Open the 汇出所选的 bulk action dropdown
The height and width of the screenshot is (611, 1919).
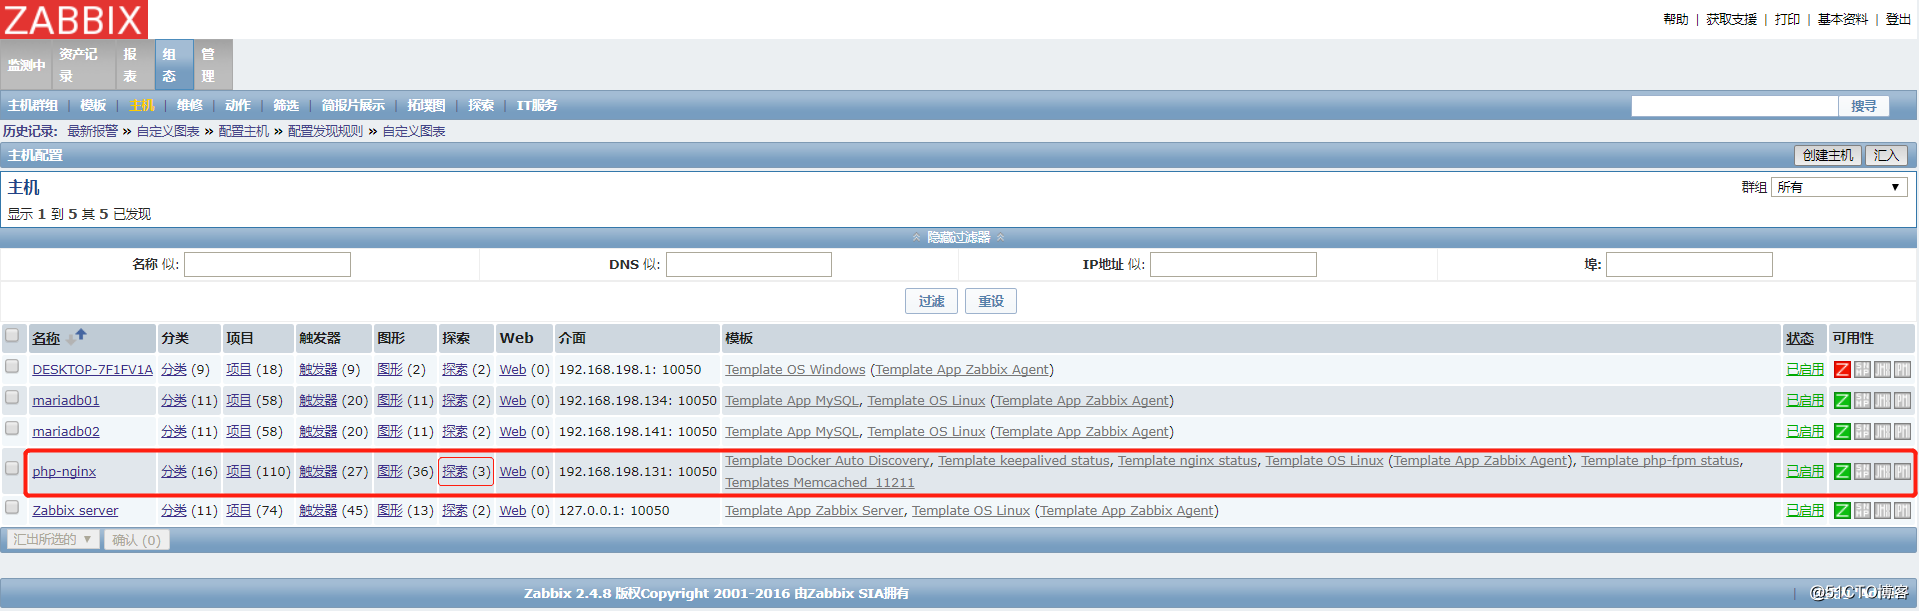pos(53,540)
